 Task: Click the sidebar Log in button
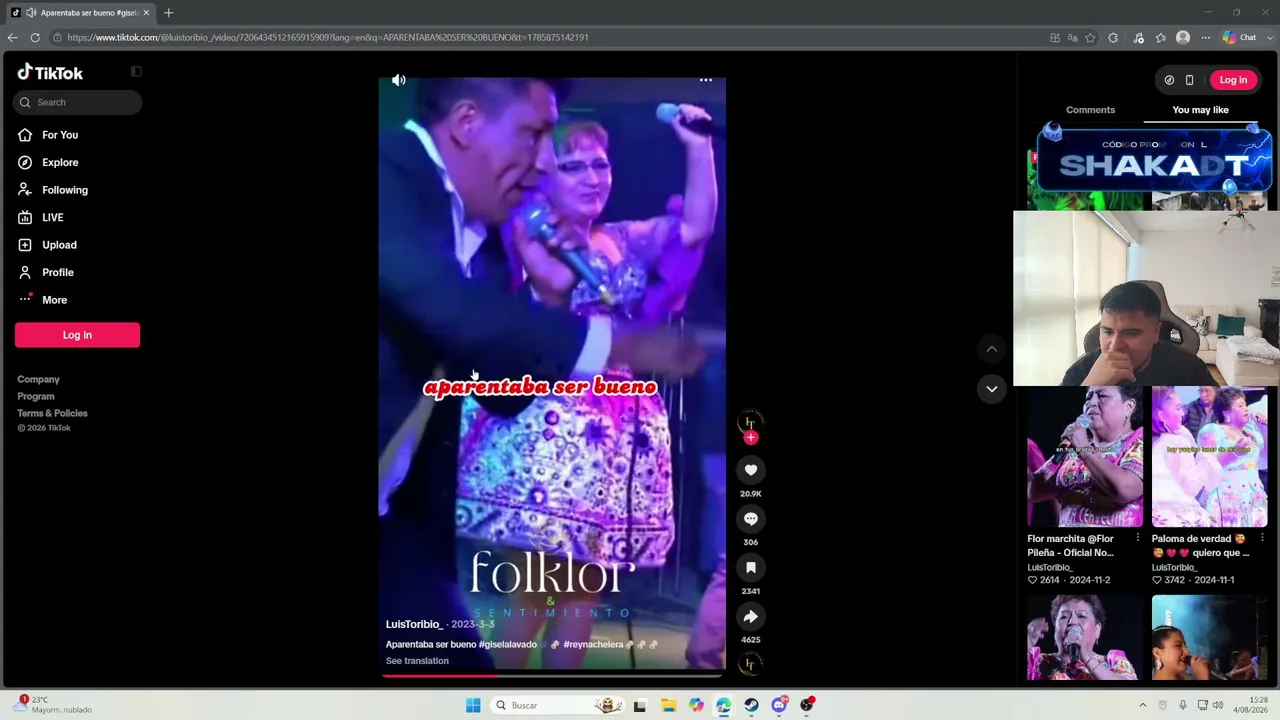coord(77,335)
